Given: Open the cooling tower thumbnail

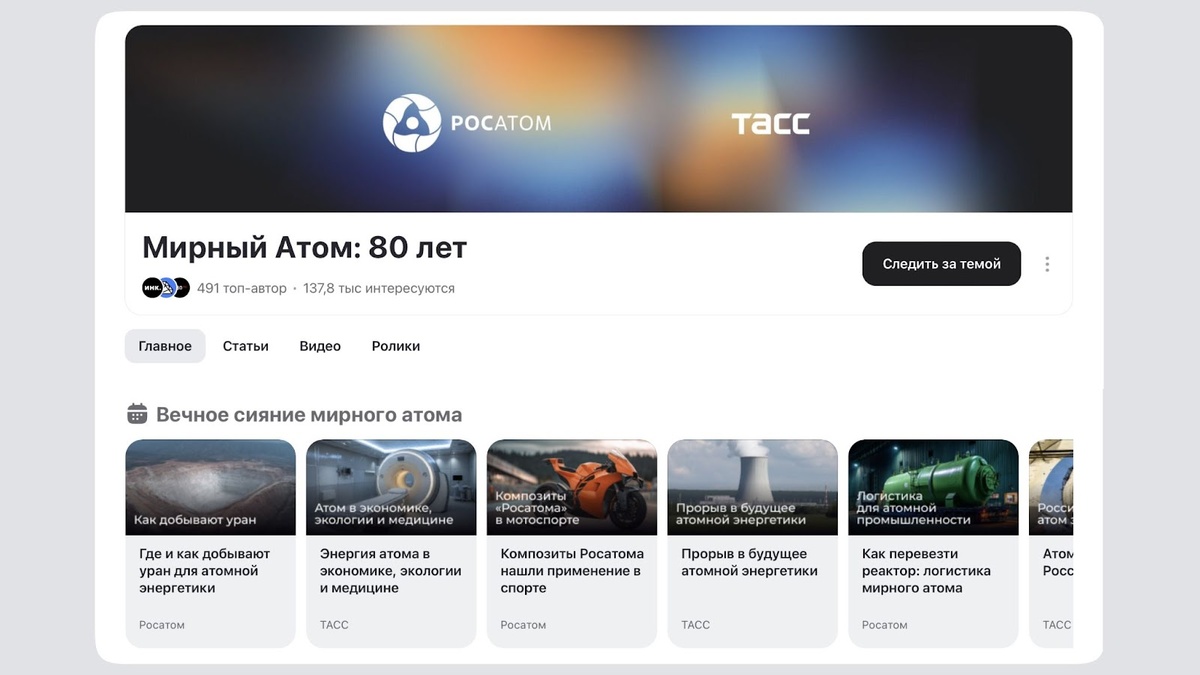Looking at the screenshot, I should [x=753, y=487].
